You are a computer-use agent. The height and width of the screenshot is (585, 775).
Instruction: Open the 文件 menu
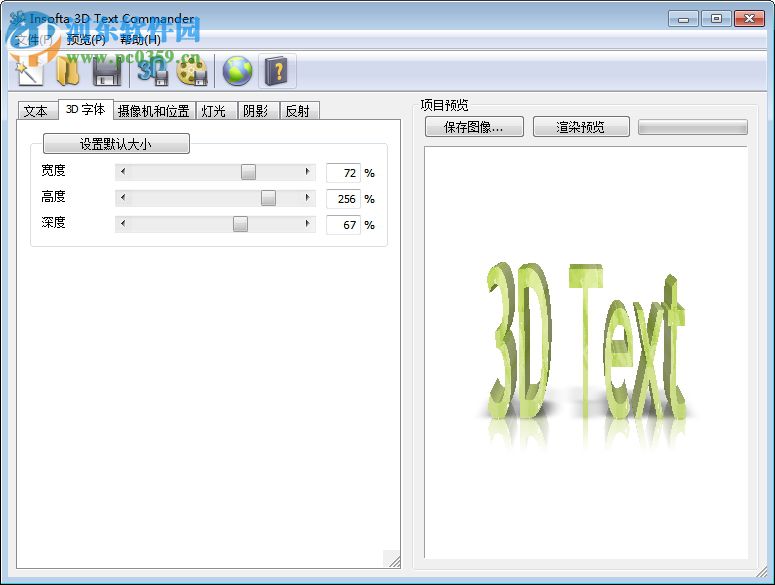click(x=34, y=40)
